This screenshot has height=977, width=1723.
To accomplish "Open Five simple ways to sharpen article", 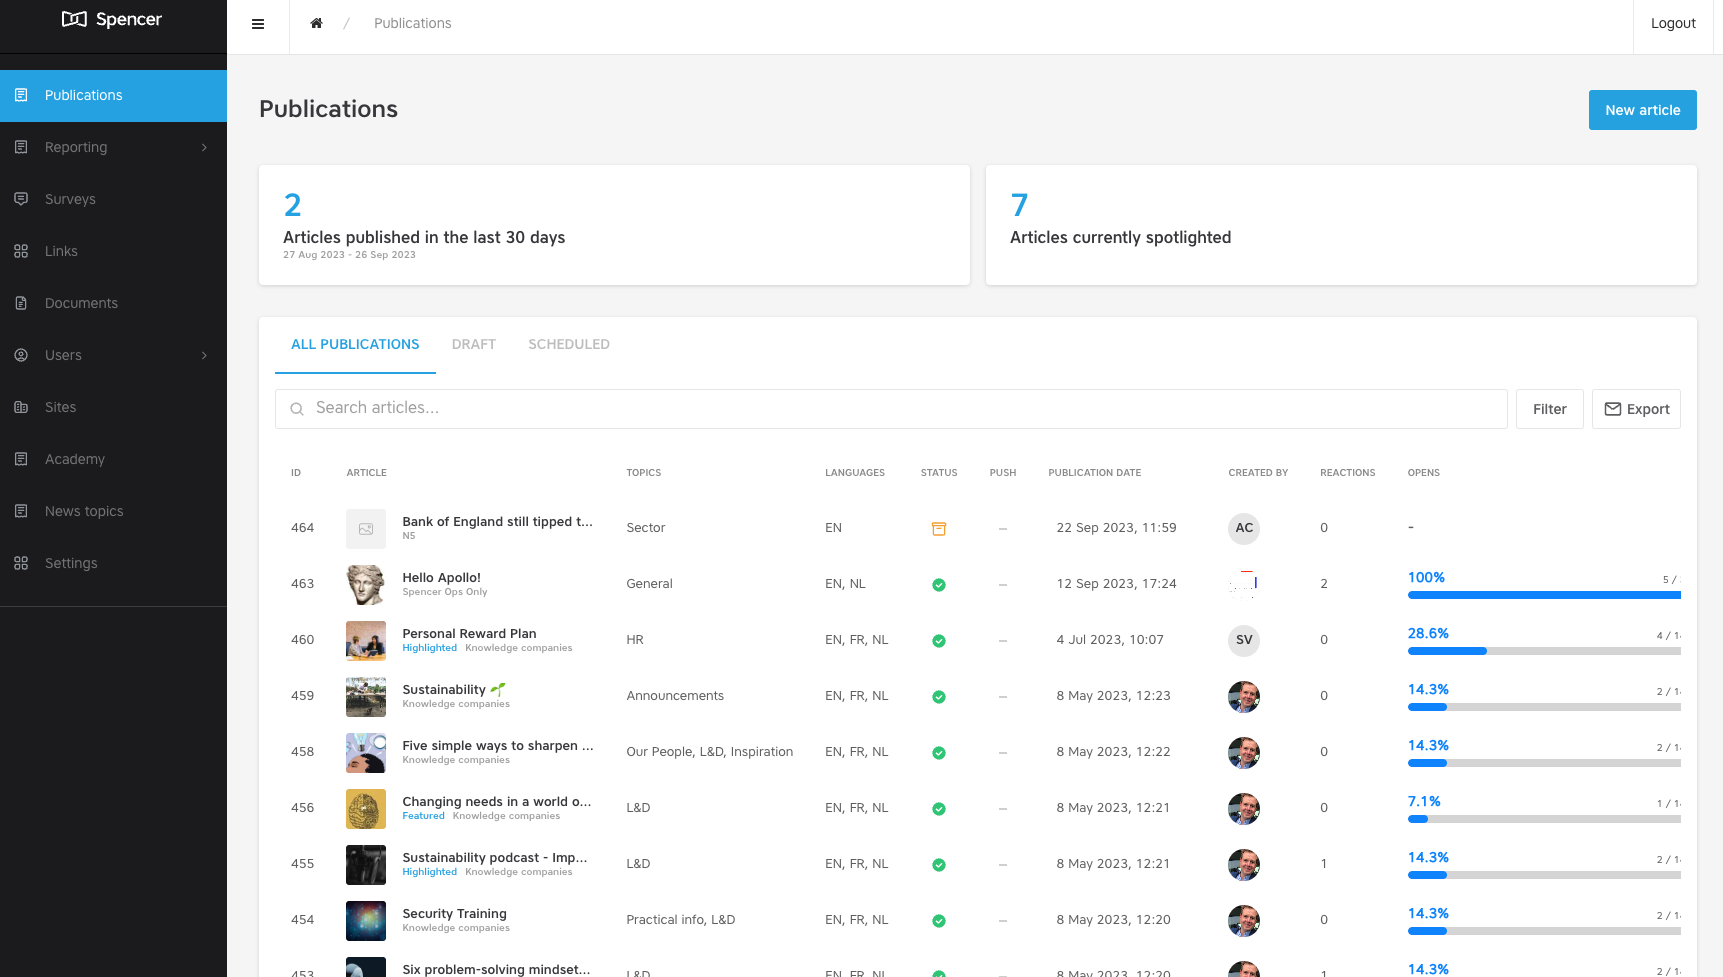I will pos(498,745).
